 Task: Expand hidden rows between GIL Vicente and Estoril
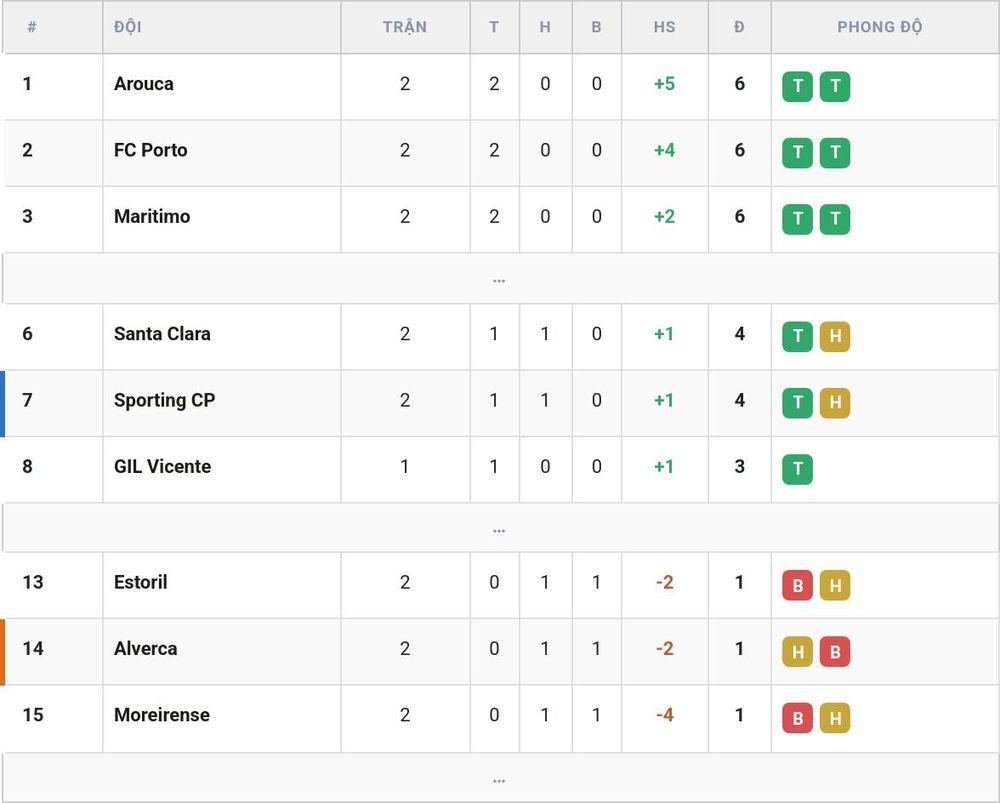[499, 528]
